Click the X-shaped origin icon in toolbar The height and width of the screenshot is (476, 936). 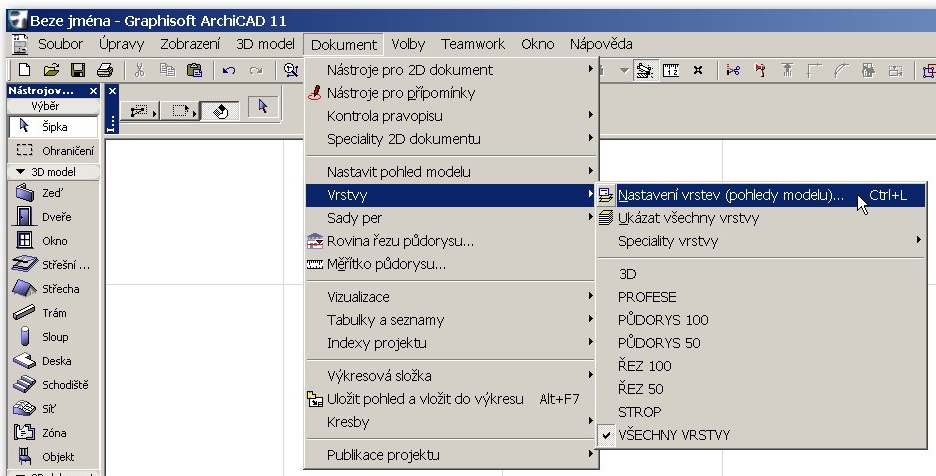pyautogui.click(x=698, y=70)
